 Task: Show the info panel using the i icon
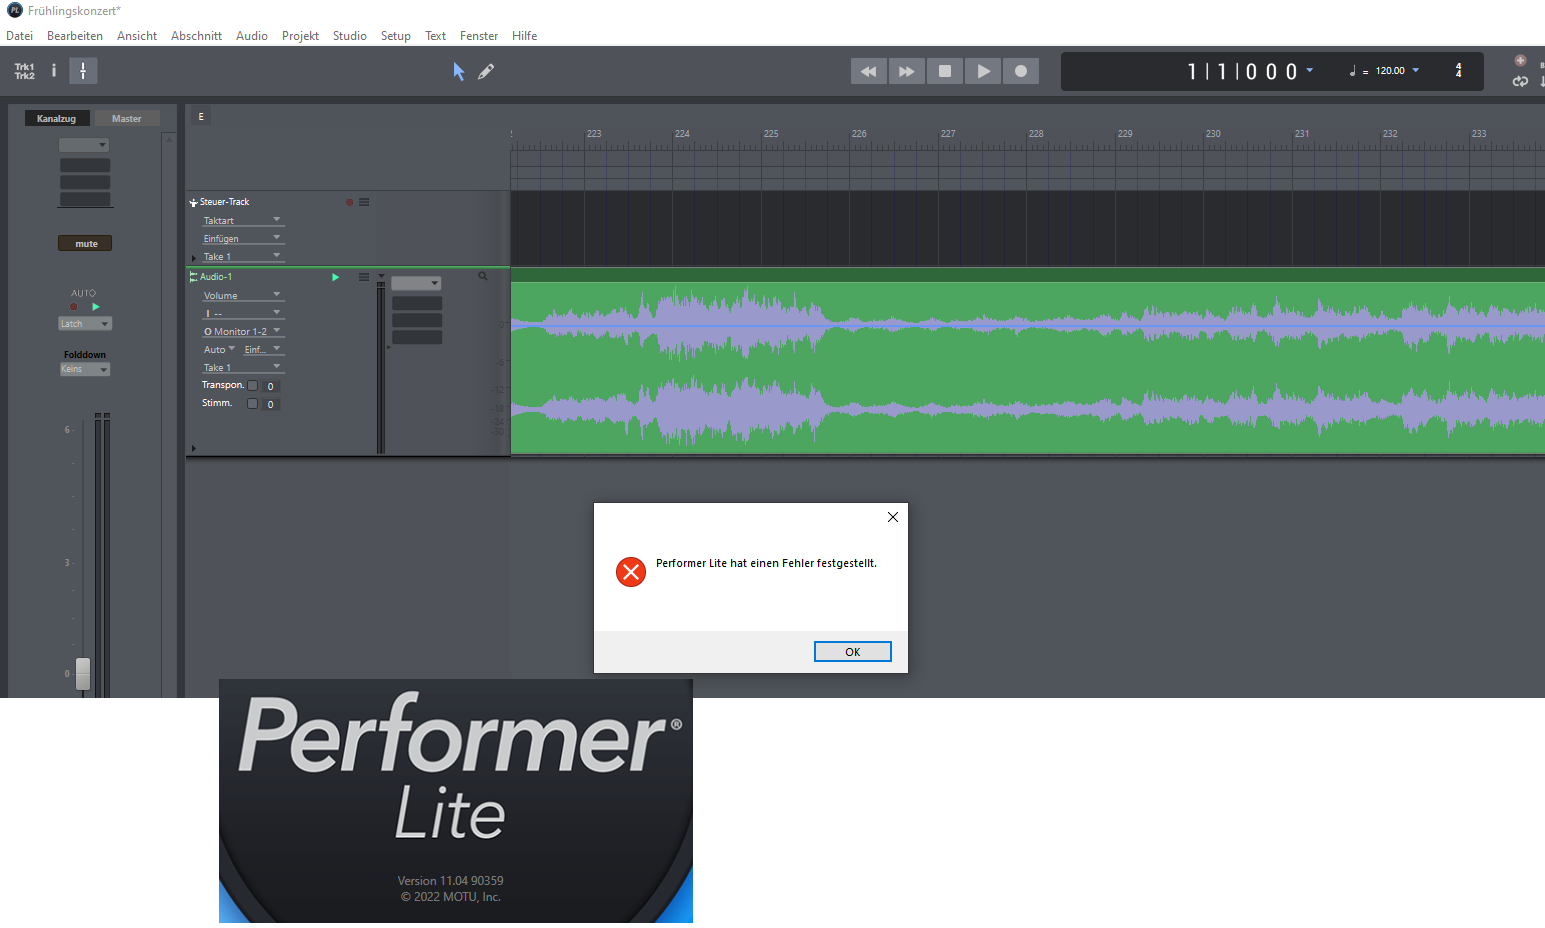(54, 71)
